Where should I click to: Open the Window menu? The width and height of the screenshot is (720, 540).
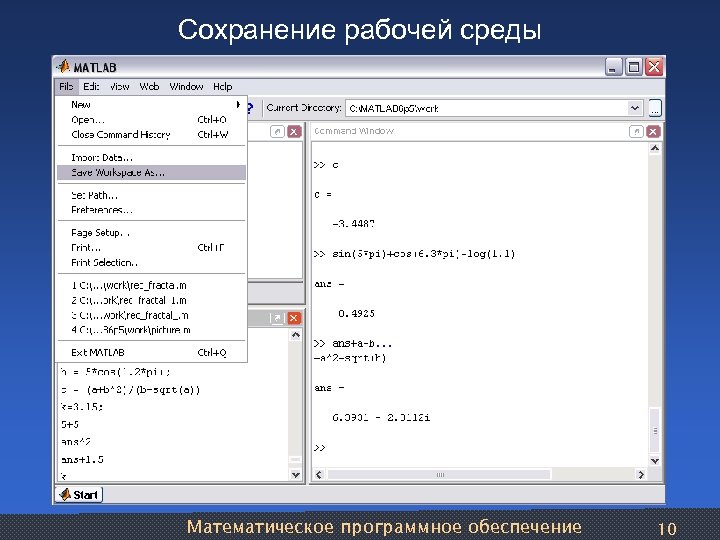pos(186,87)
